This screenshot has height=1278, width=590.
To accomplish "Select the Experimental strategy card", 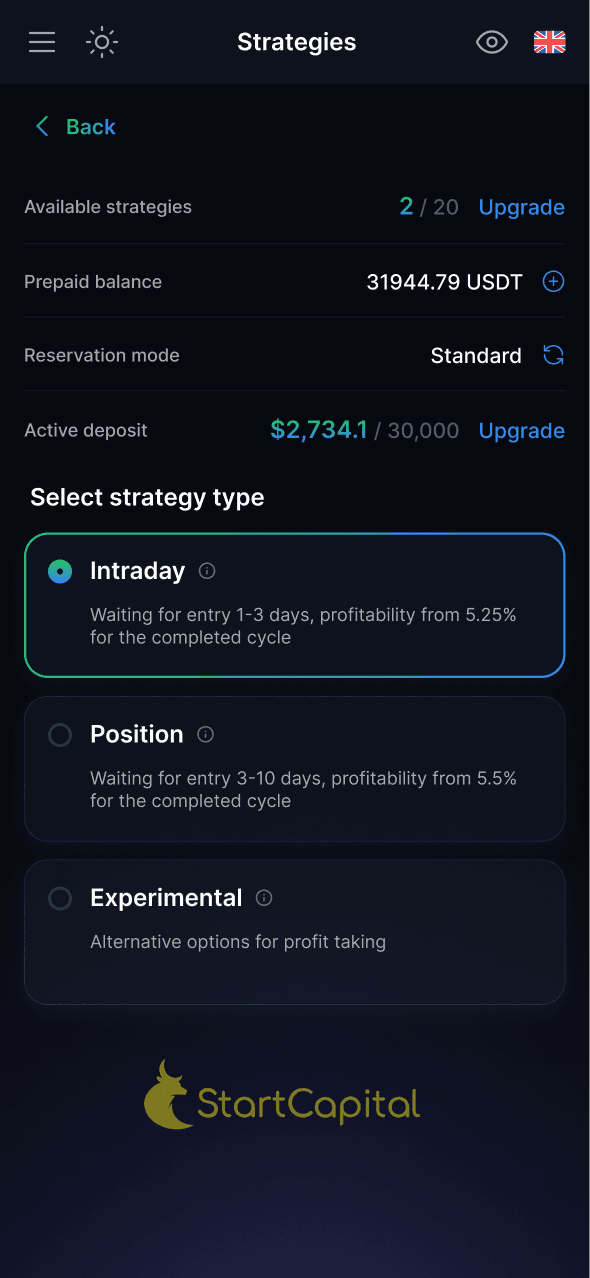I will [x=295, y=932].
